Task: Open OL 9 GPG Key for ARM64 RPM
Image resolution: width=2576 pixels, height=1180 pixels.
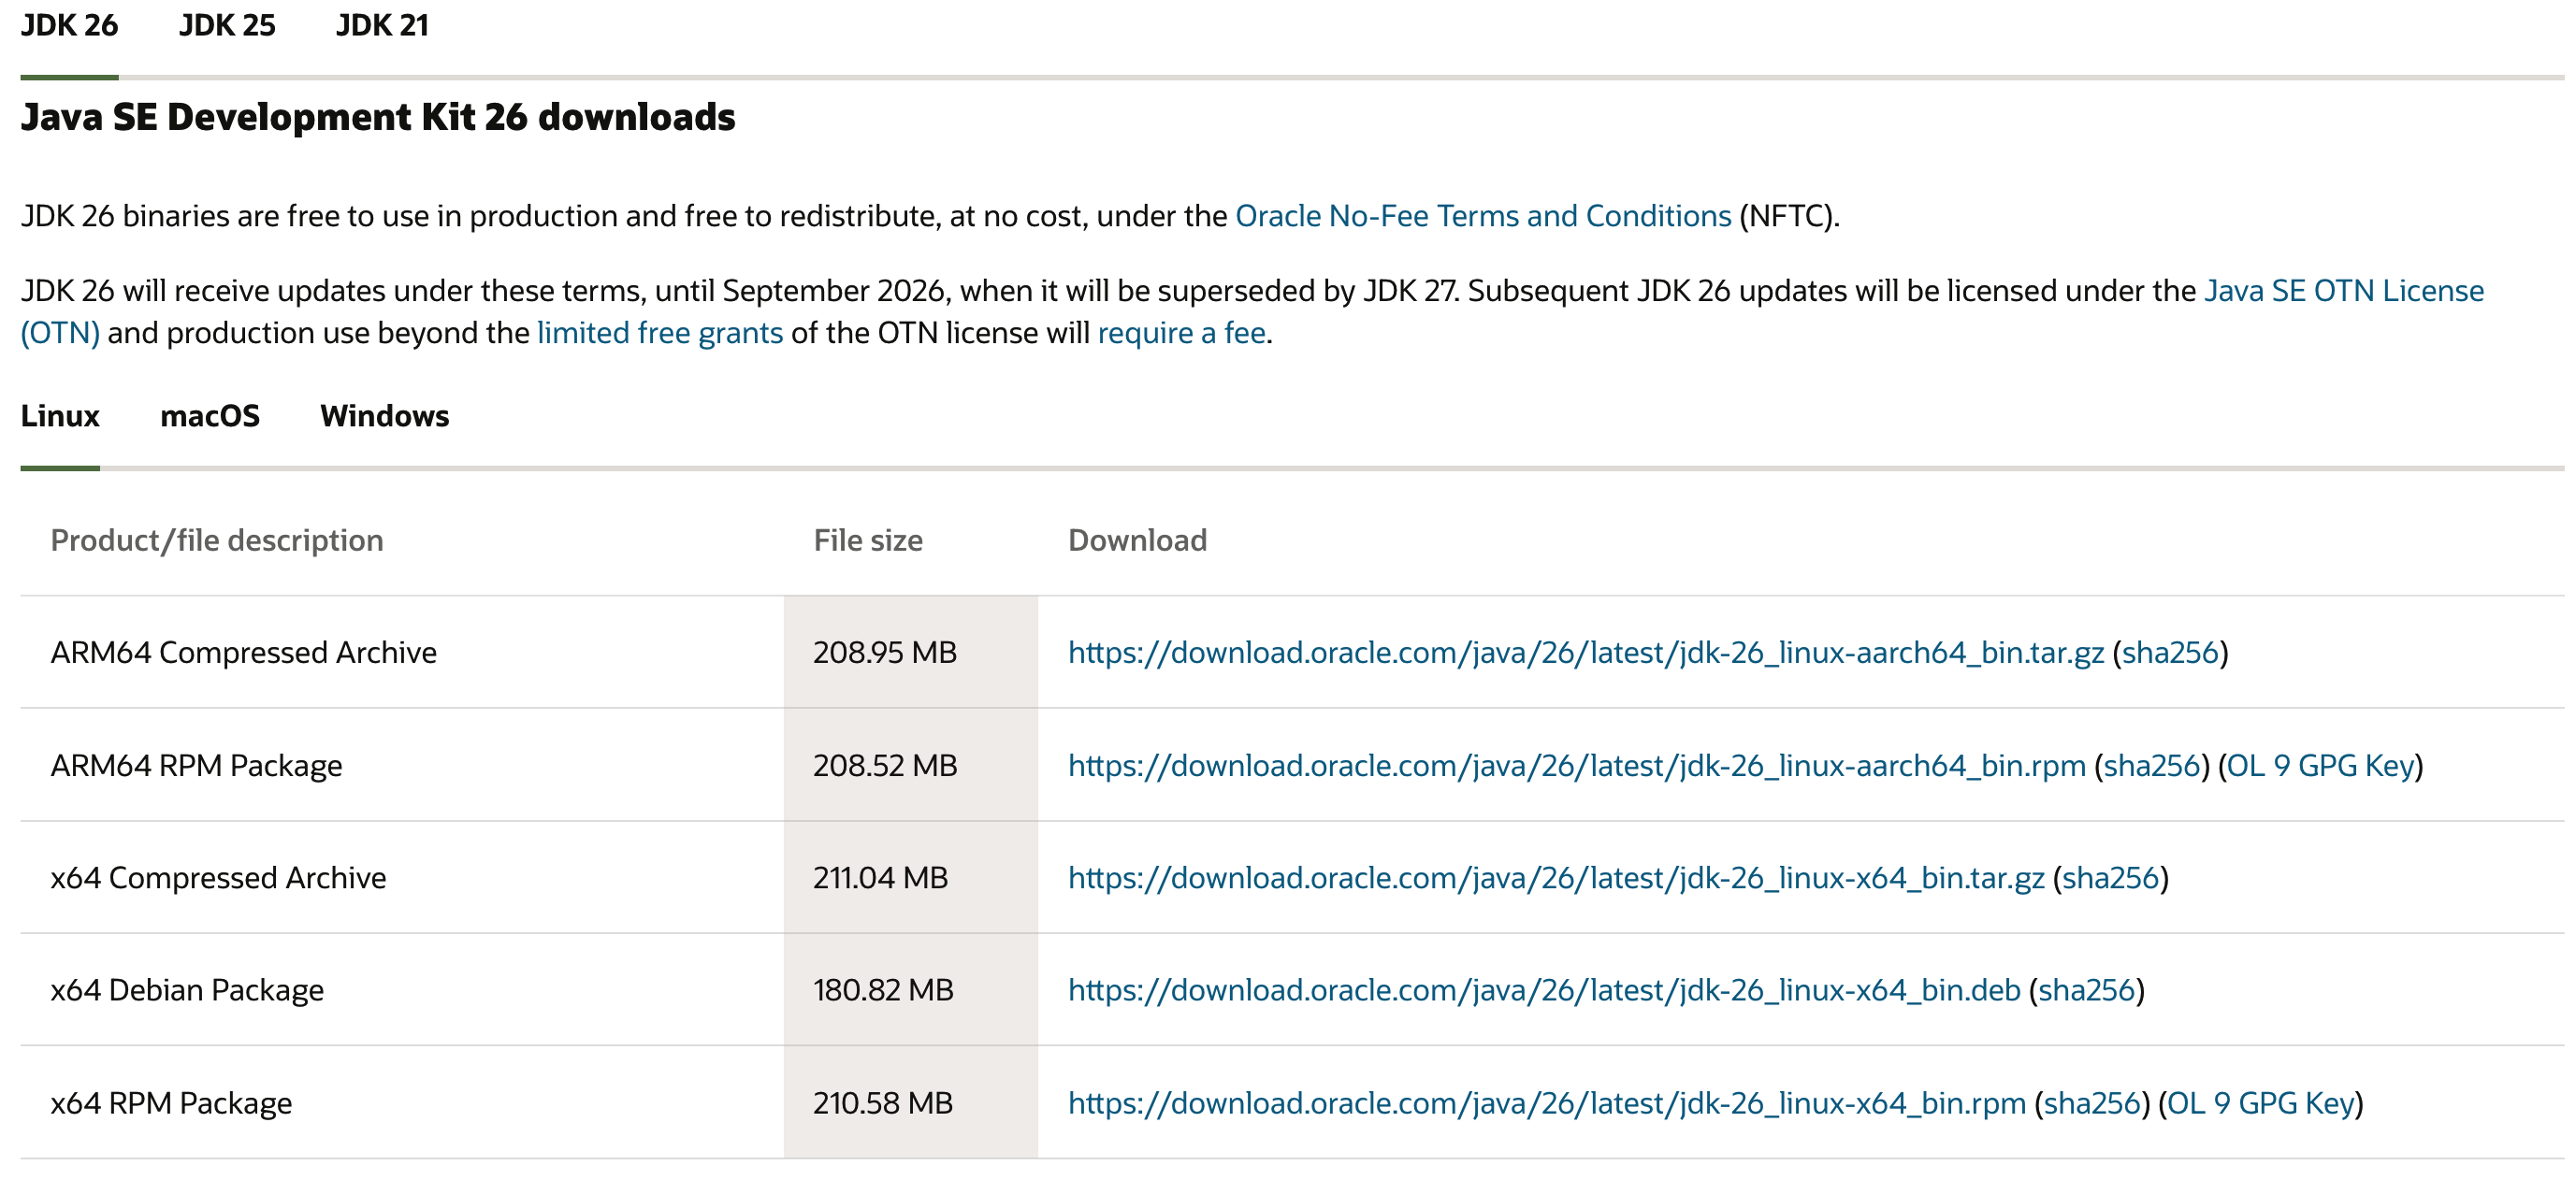Action: tap(2320, 766)
